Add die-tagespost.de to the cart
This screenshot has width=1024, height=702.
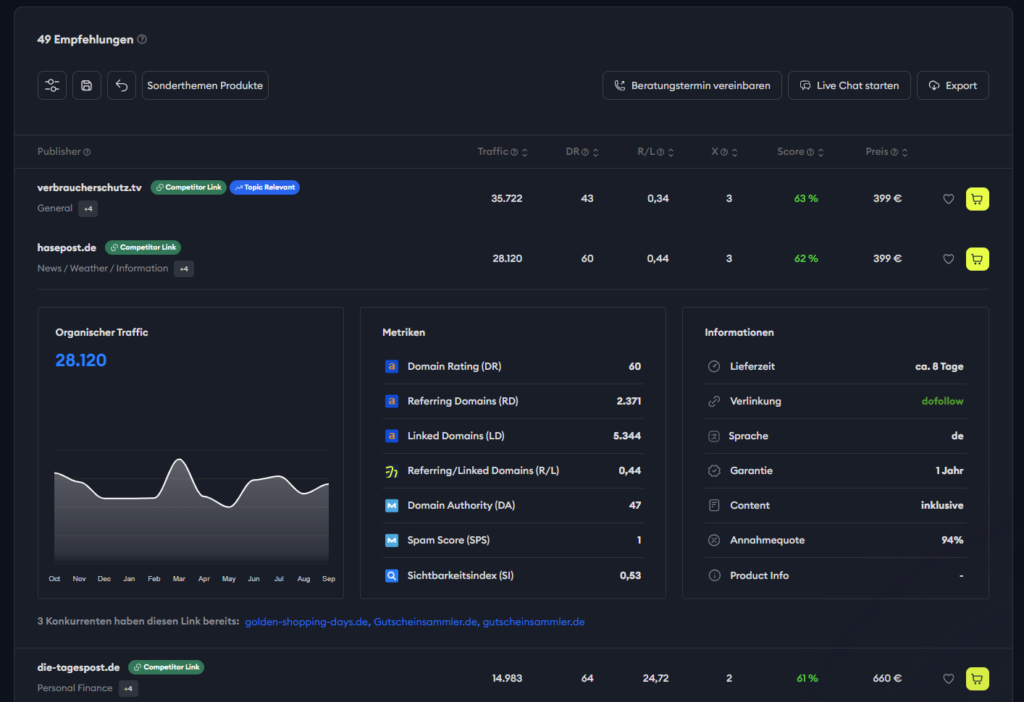977,679
